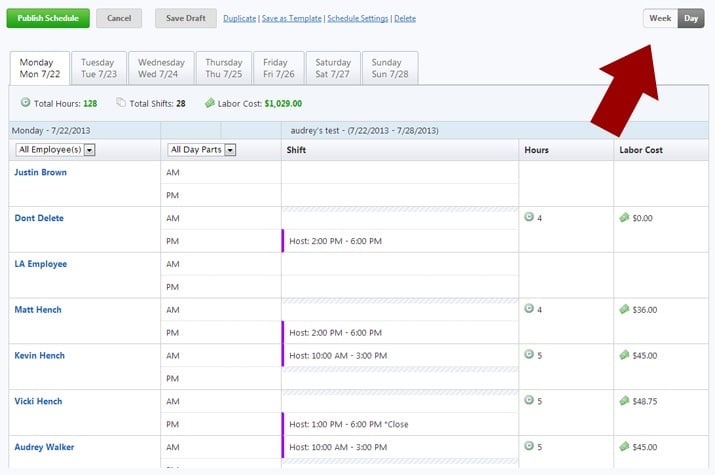Open the All Day Parts filter dropdown
The height and width of the screenshot is (475, 715).
[202, 150]
